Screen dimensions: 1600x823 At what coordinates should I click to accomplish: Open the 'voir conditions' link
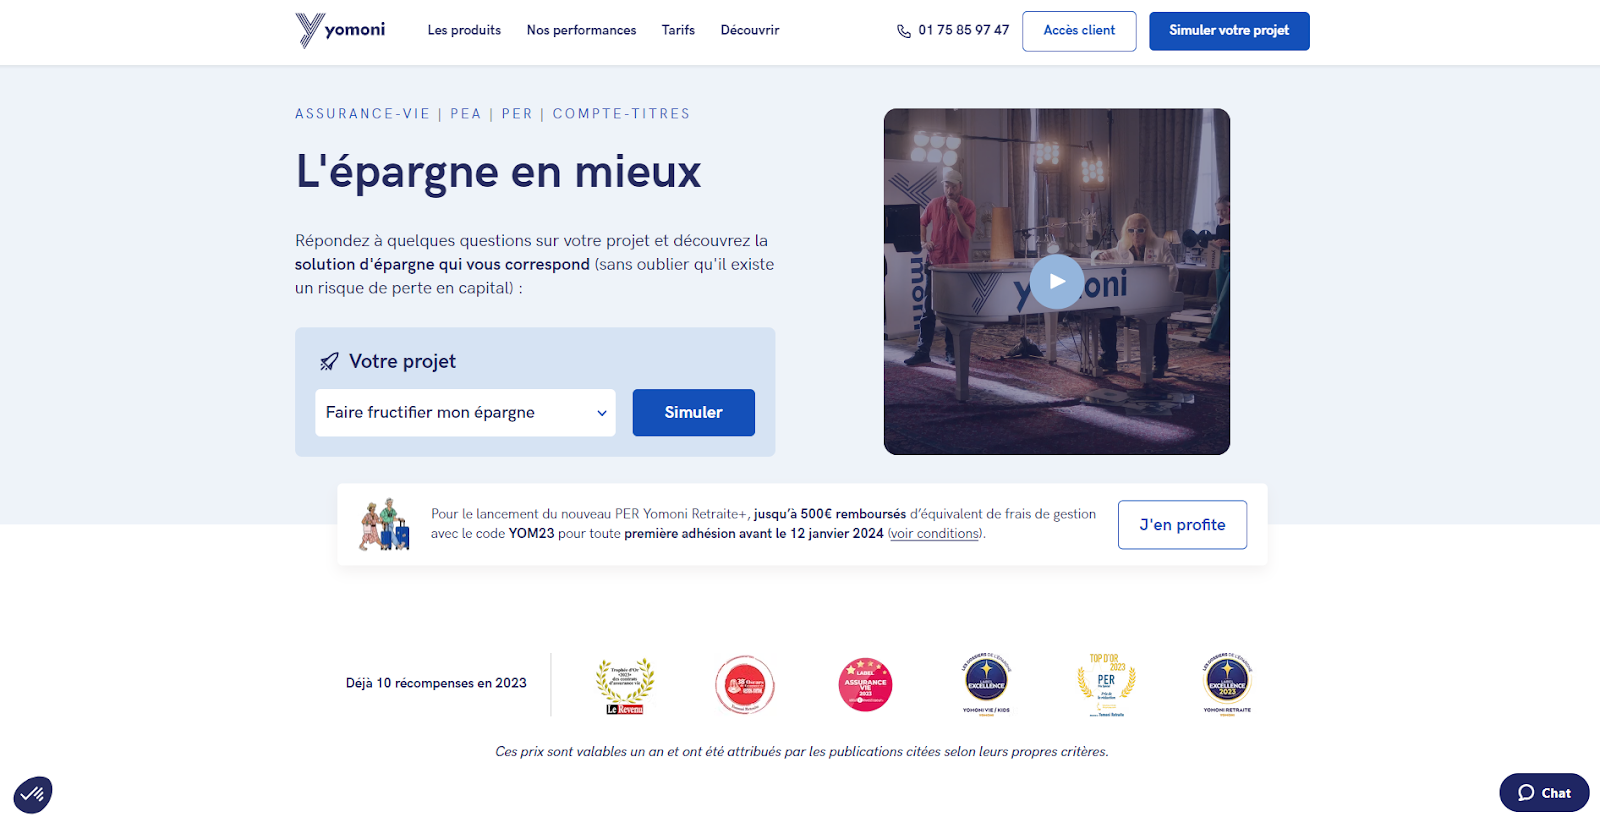pyautogui.click(x=934, y=534)
